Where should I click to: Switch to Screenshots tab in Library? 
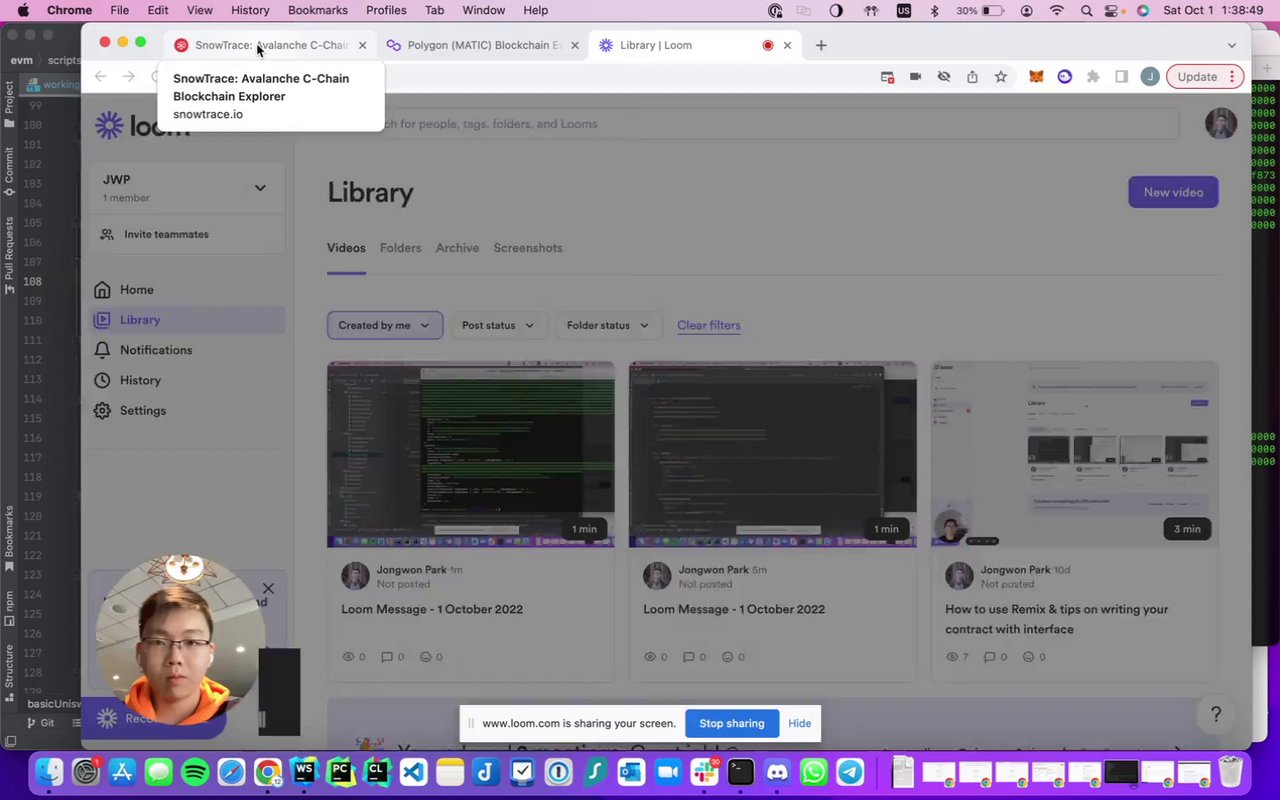(528, 248)
